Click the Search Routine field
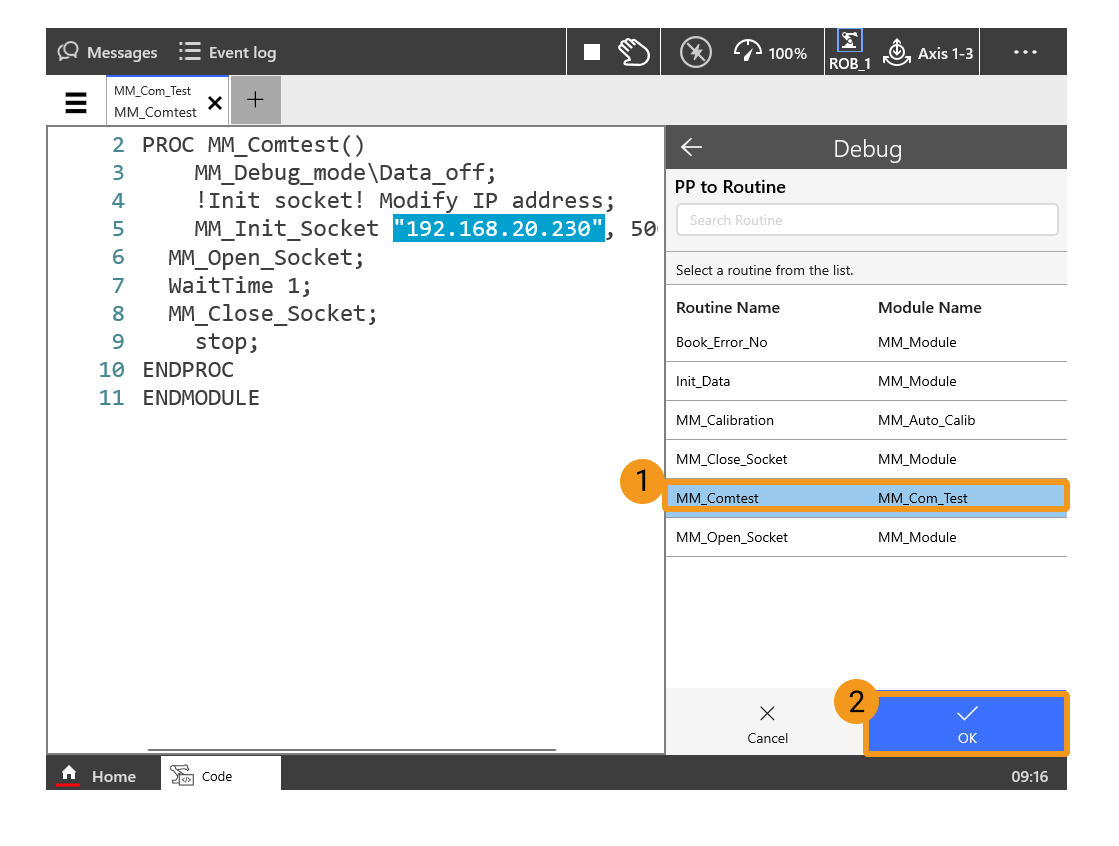Image resolution: width=1119 pixels, height=846 pixels. pyautogui.click(x=866, y=220)
